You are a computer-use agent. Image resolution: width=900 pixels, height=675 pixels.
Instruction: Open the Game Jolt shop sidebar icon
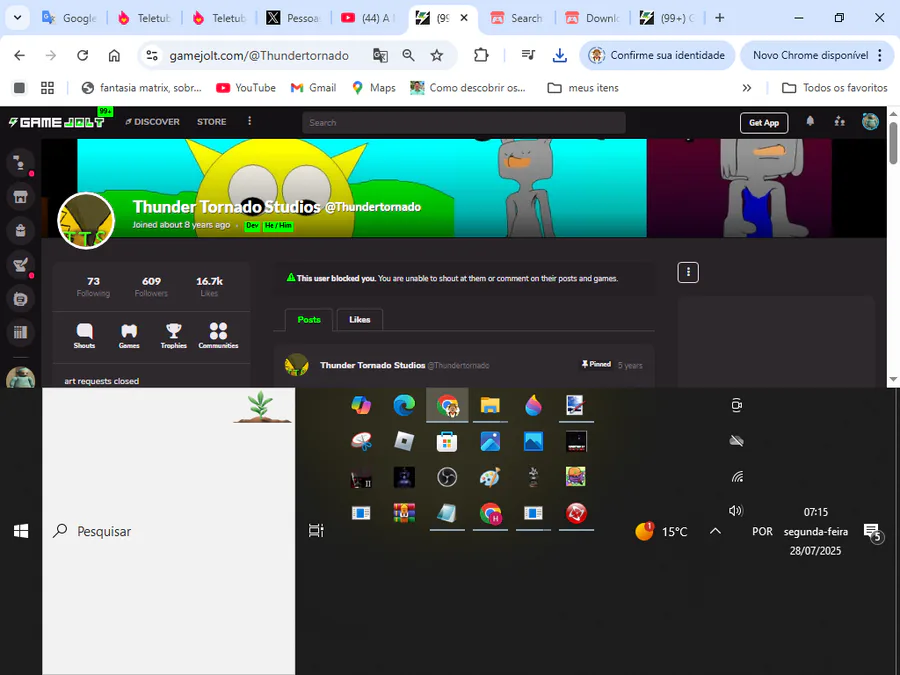(x=20, y=197)
